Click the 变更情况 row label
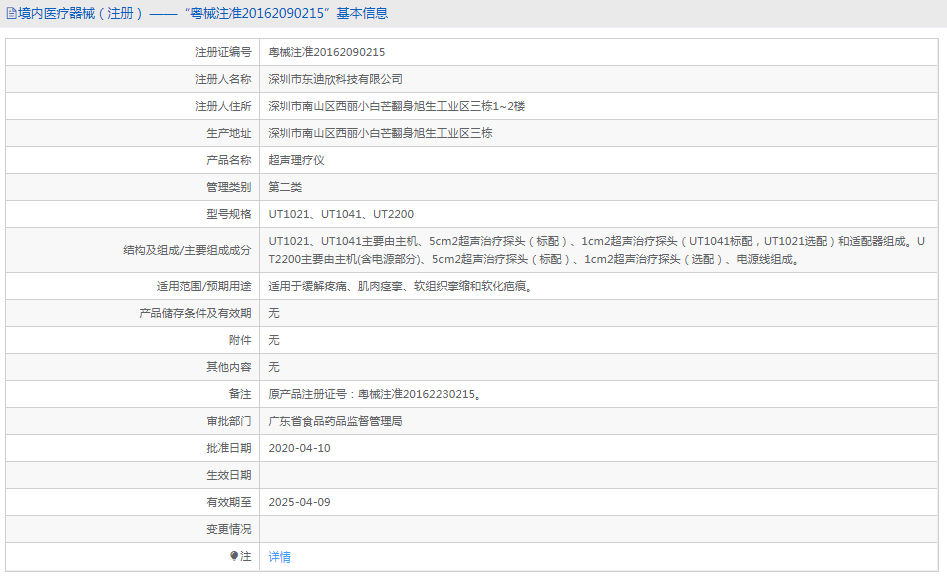The width and height of the screenshot is (947, 580). pyautogui.click(x=228, y=529)
